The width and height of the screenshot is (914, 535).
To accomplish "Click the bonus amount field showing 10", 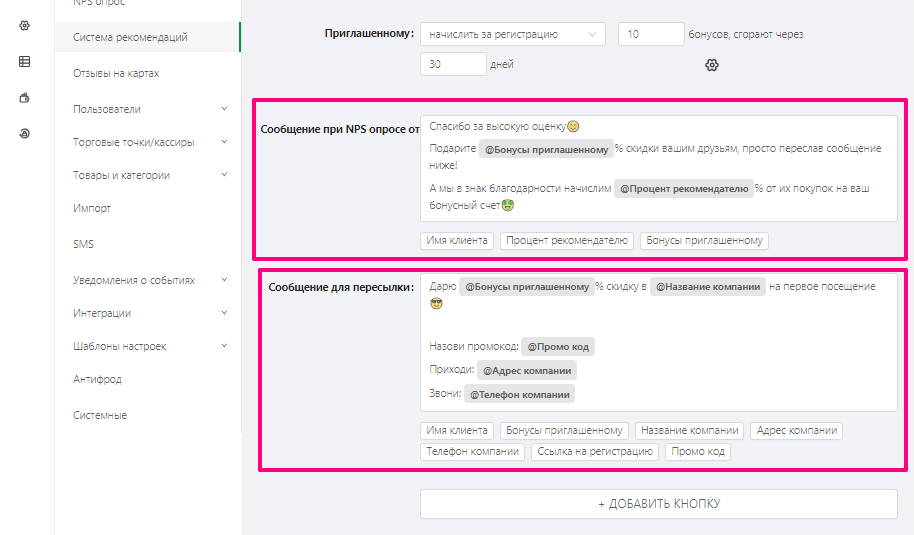I will 651,34.
